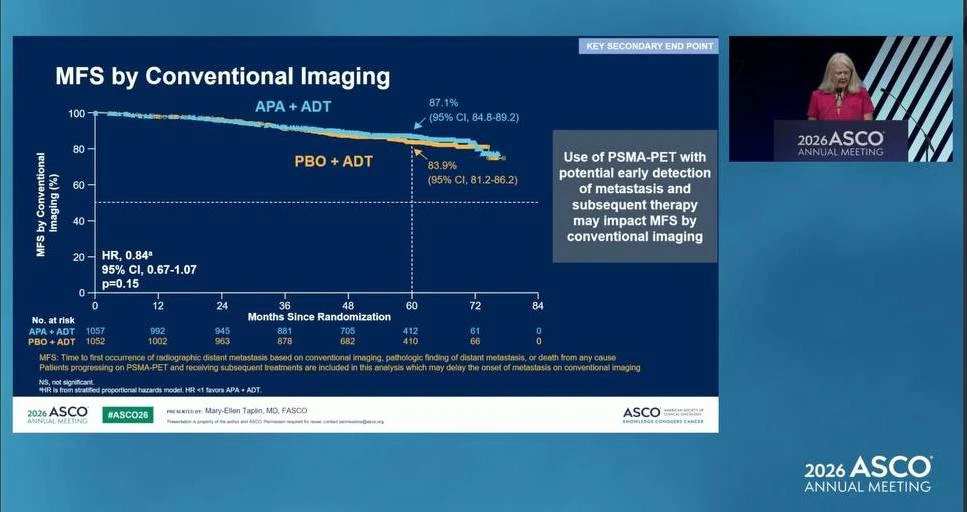Click the ASCO Knowledge Conquers Cancer logo

(662, 415)
